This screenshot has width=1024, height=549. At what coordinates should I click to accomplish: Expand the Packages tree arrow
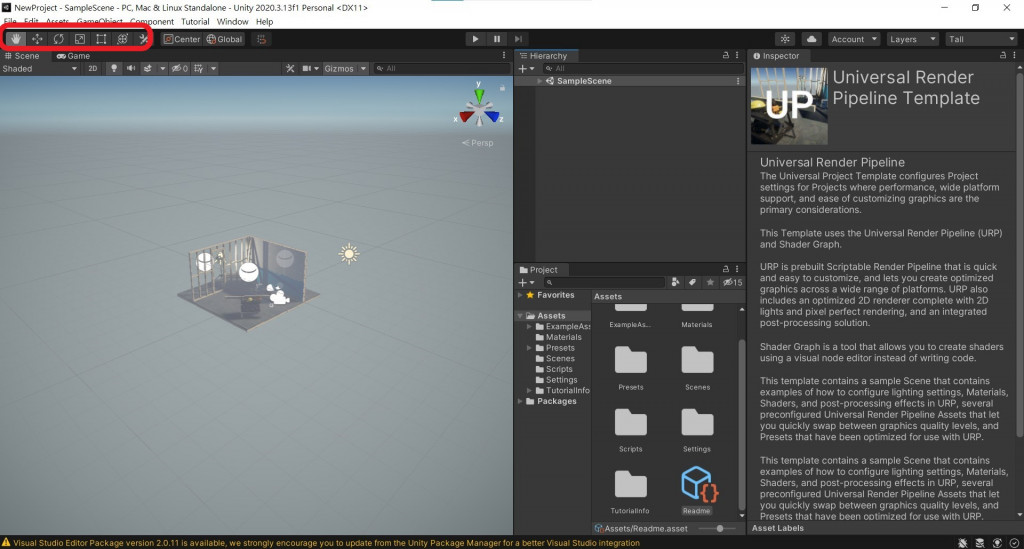(520, 401)
